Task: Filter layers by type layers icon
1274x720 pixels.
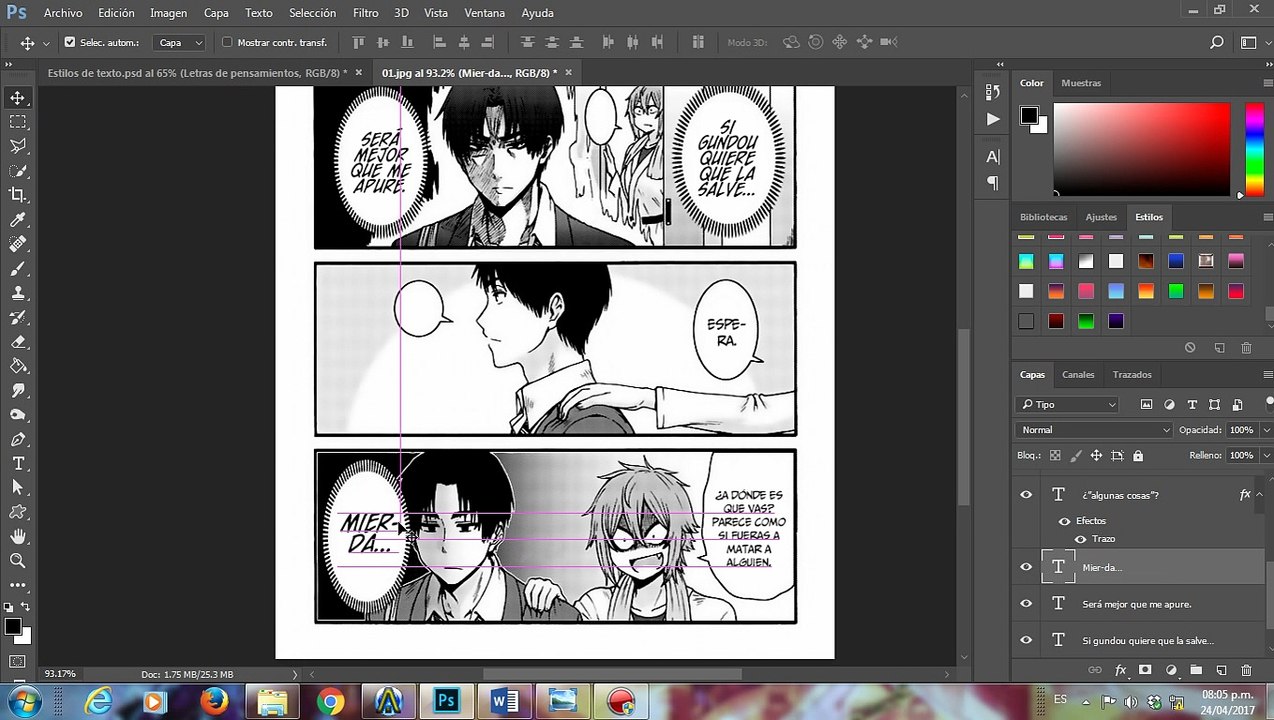Action: point(1192,405)
